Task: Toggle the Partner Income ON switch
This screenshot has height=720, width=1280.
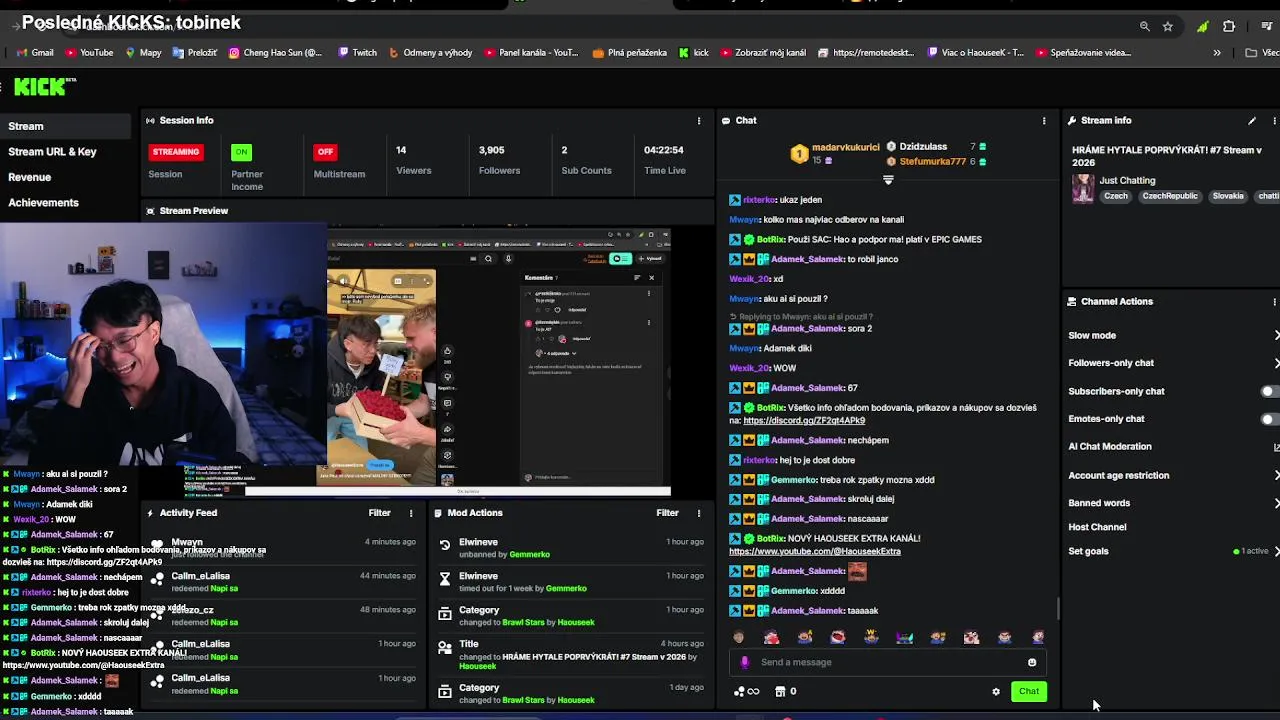Action: pyautogui.click(x=241, y=152)
